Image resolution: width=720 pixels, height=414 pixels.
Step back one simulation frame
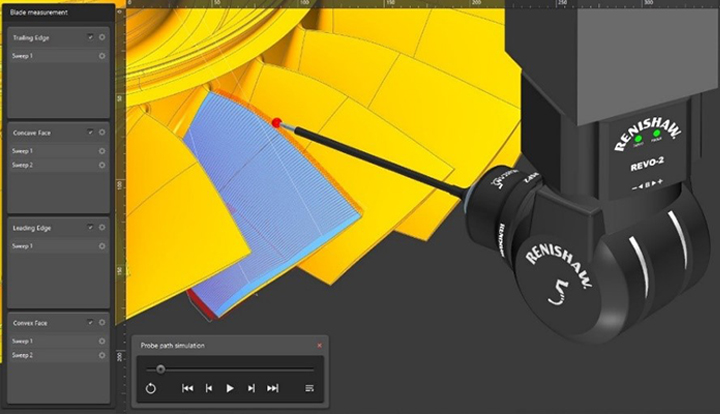[x=209, y=388]
